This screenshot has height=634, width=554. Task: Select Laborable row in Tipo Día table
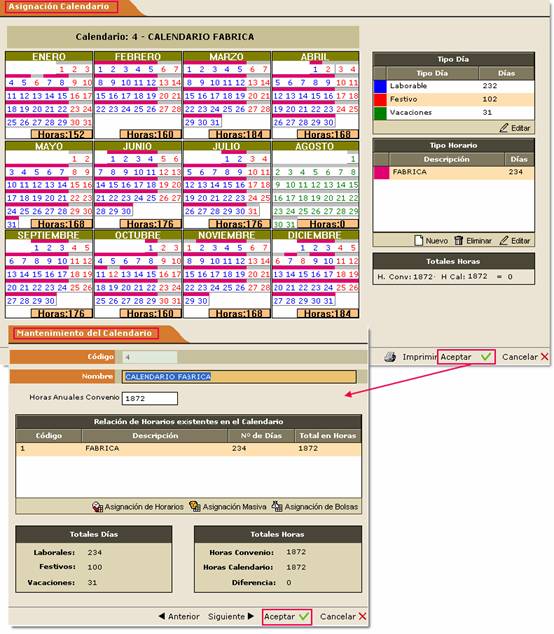click(x=454, y=86)
